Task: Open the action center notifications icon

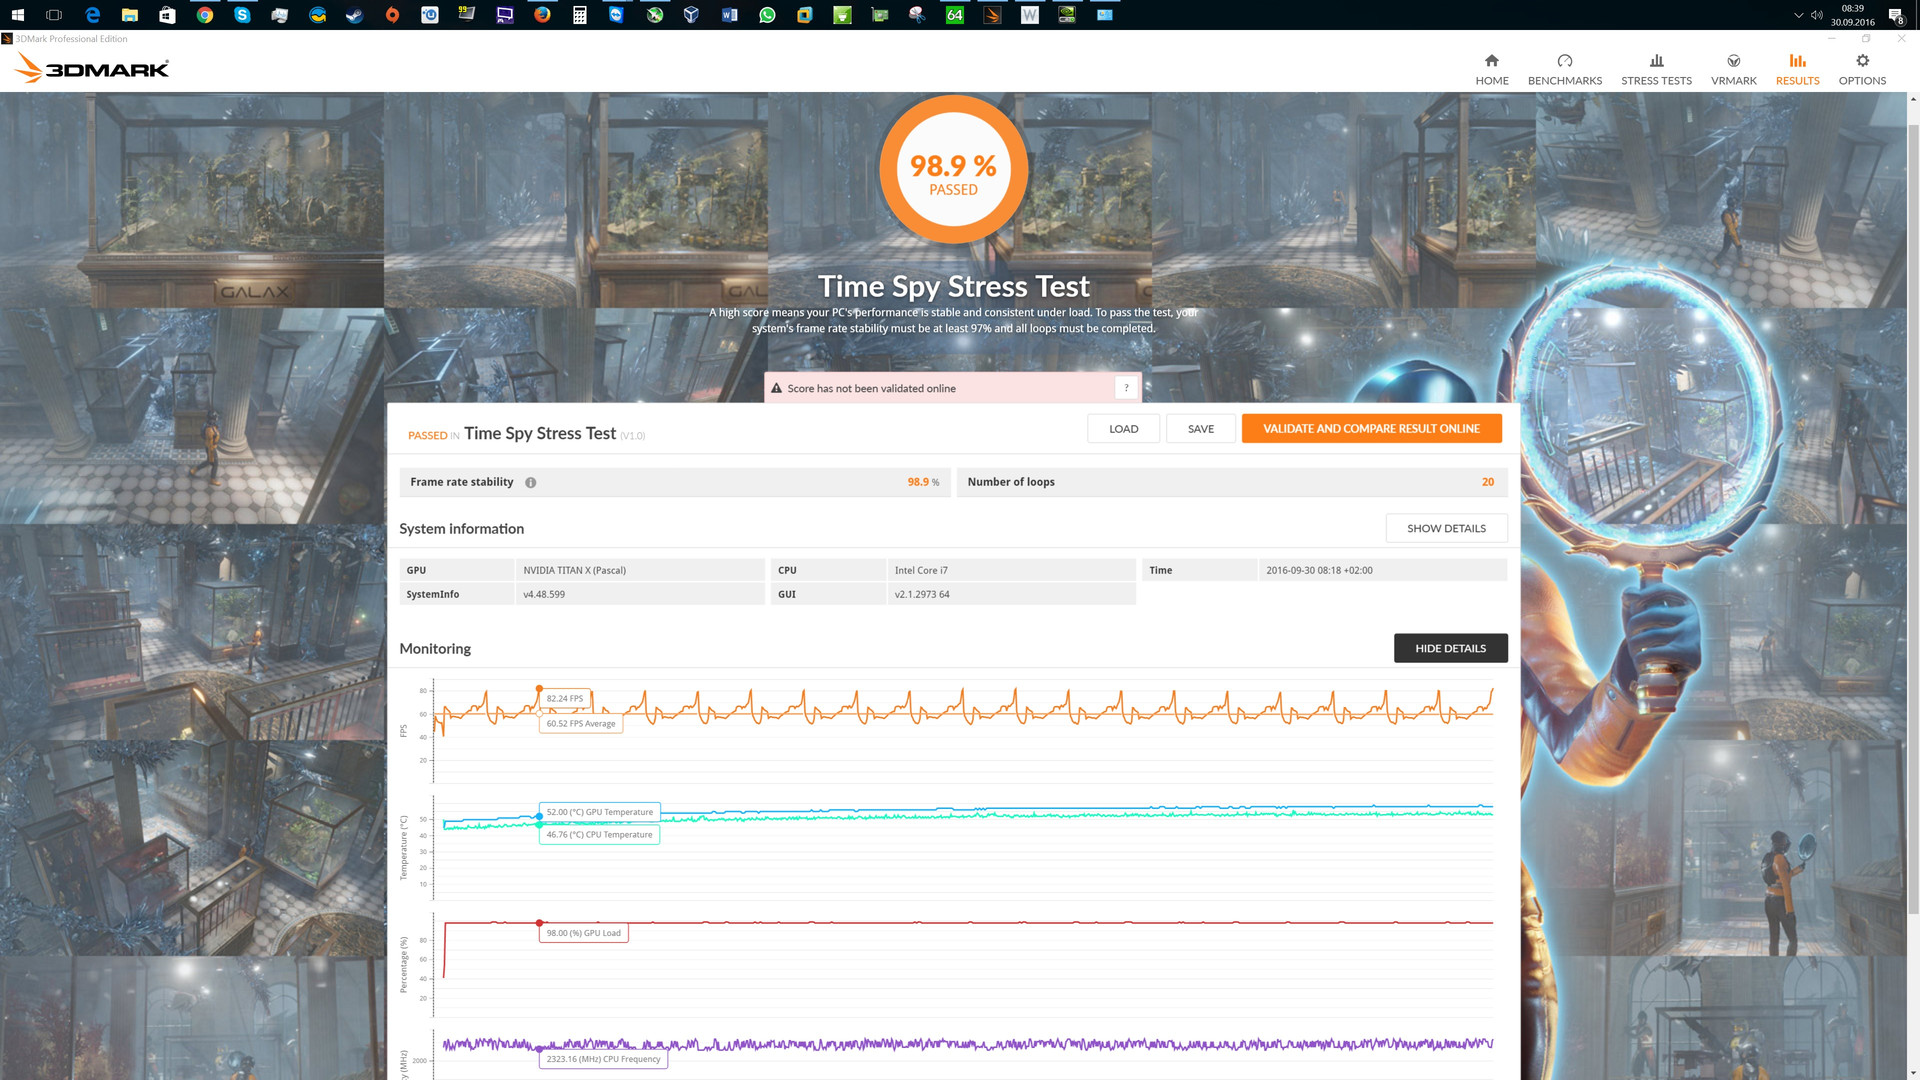Action: point(1895,15)
